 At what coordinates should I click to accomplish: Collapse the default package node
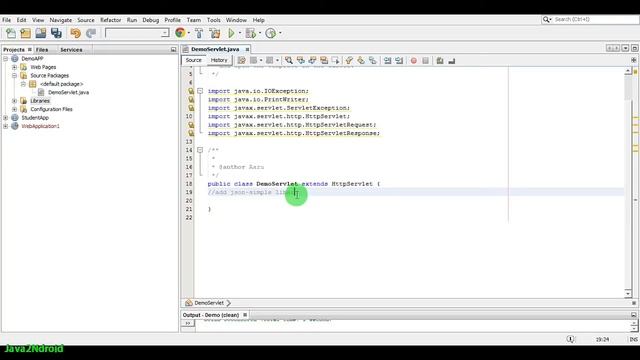(x=23, y=84)
